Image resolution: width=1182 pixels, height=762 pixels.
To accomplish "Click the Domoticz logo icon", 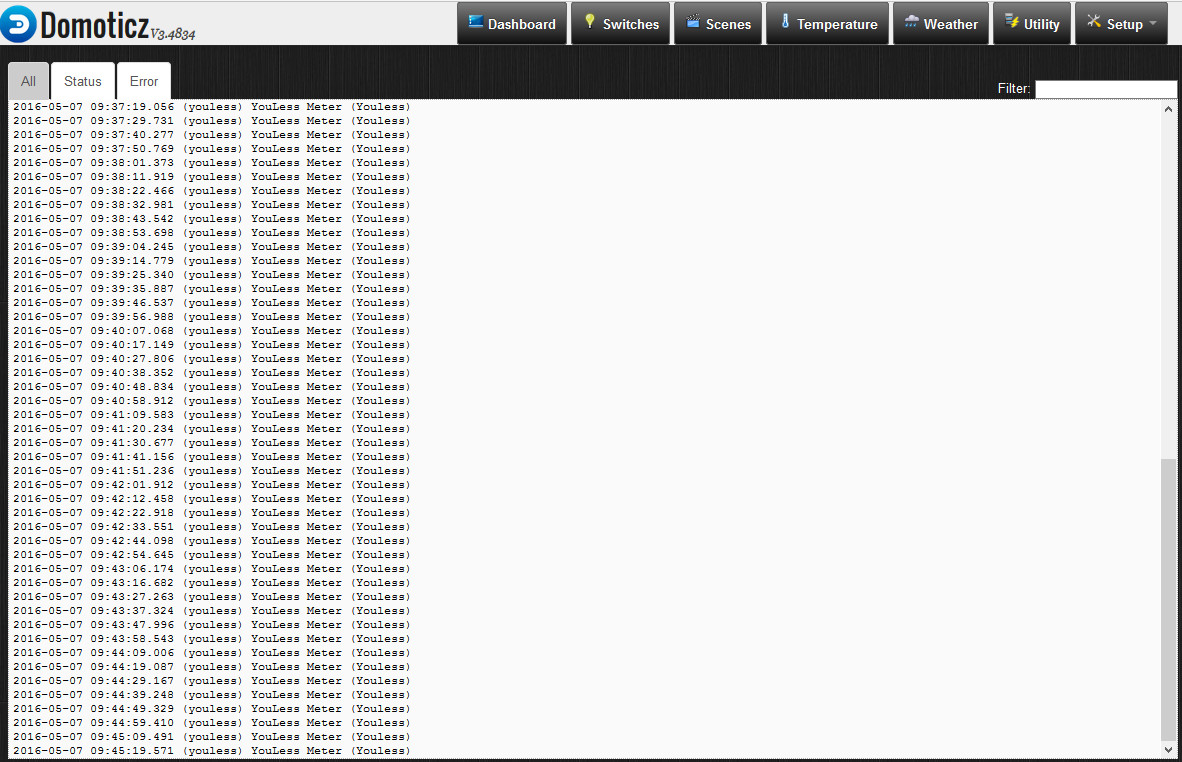I will coord(18,24).
